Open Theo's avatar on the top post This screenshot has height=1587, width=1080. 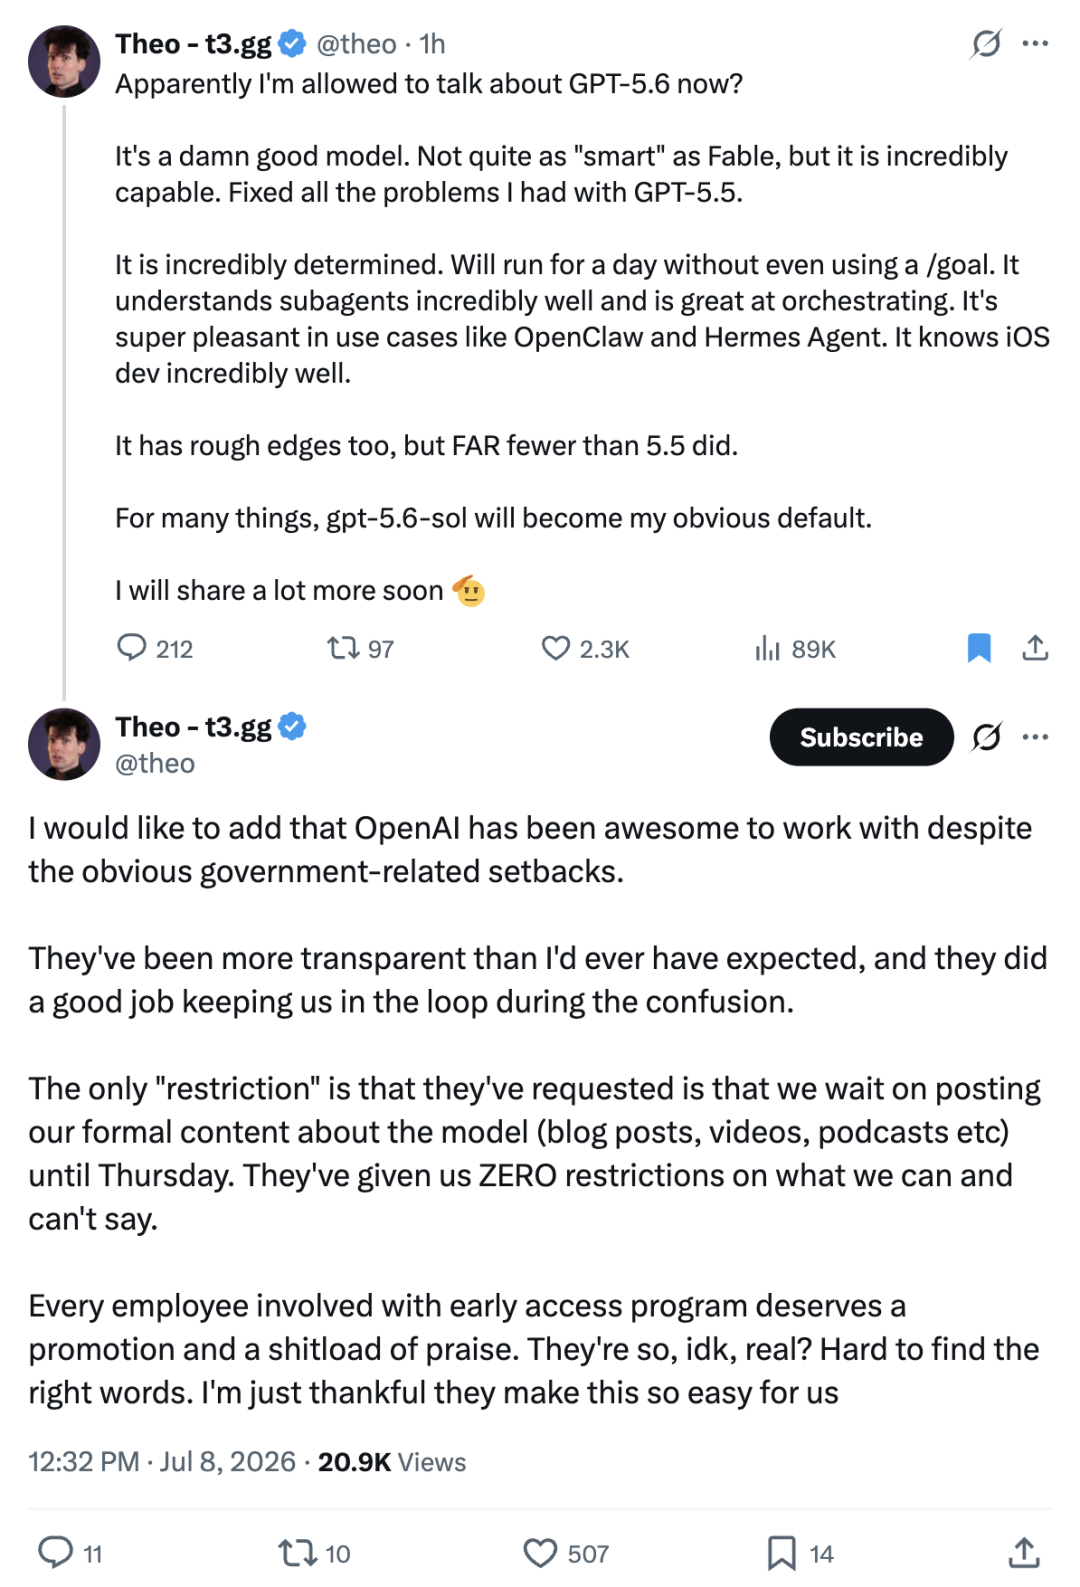(64, 61)
